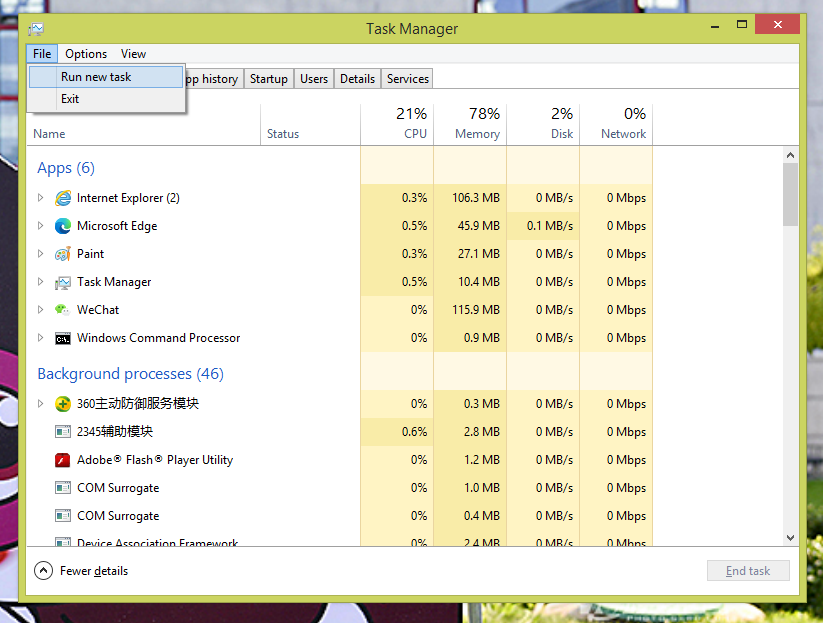Click the Fewer details link
The image size is (823, 623).
point(94,571)
